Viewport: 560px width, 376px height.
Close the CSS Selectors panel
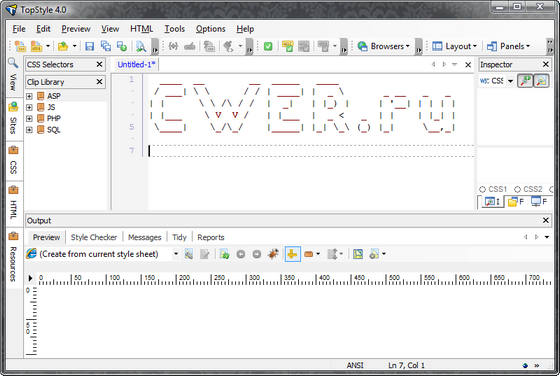tap(99, 65)
